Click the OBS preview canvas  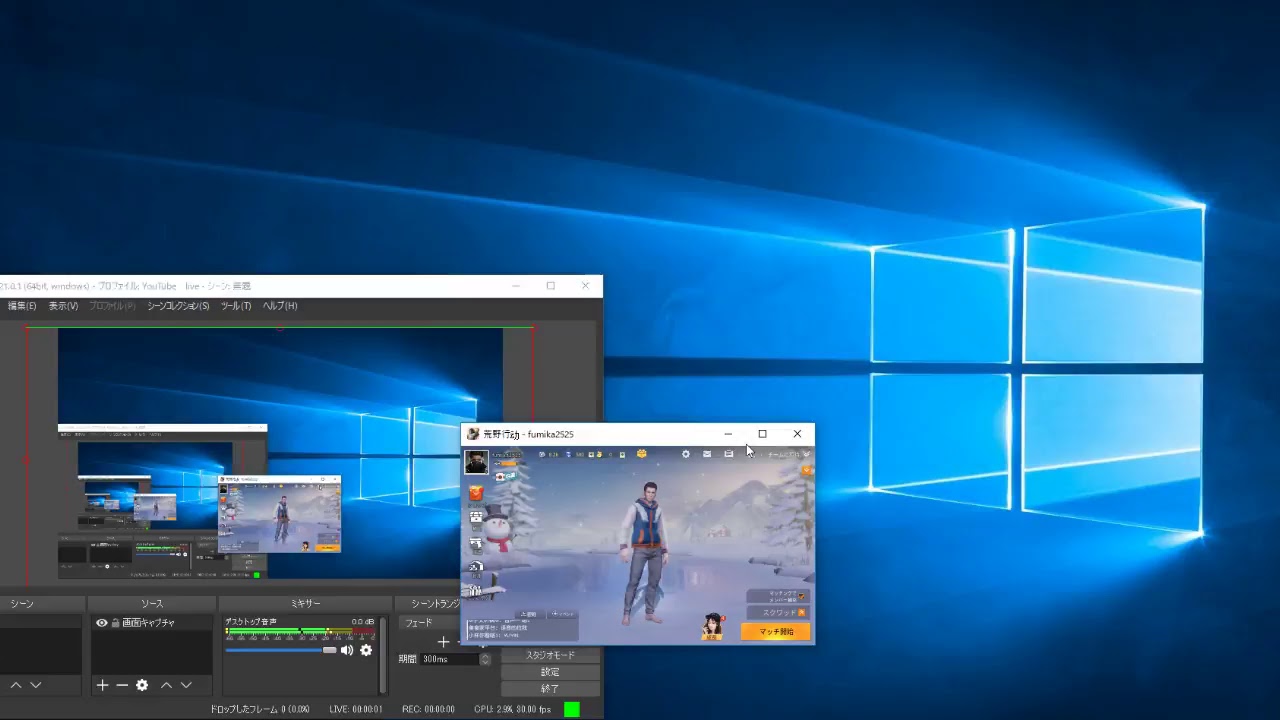(280, 455)
